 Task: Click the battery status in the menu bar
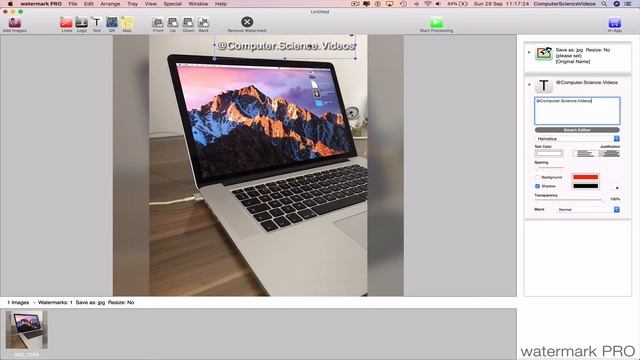pyautogui.click(x=457, y=4)
